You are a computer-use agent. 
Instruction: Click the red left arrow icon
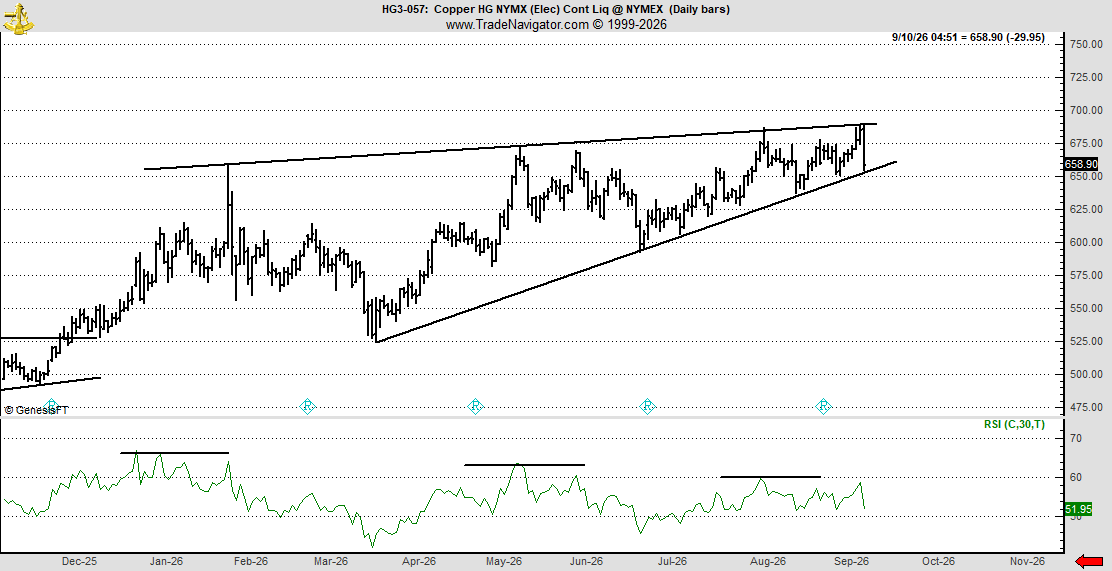point(1089,562)
